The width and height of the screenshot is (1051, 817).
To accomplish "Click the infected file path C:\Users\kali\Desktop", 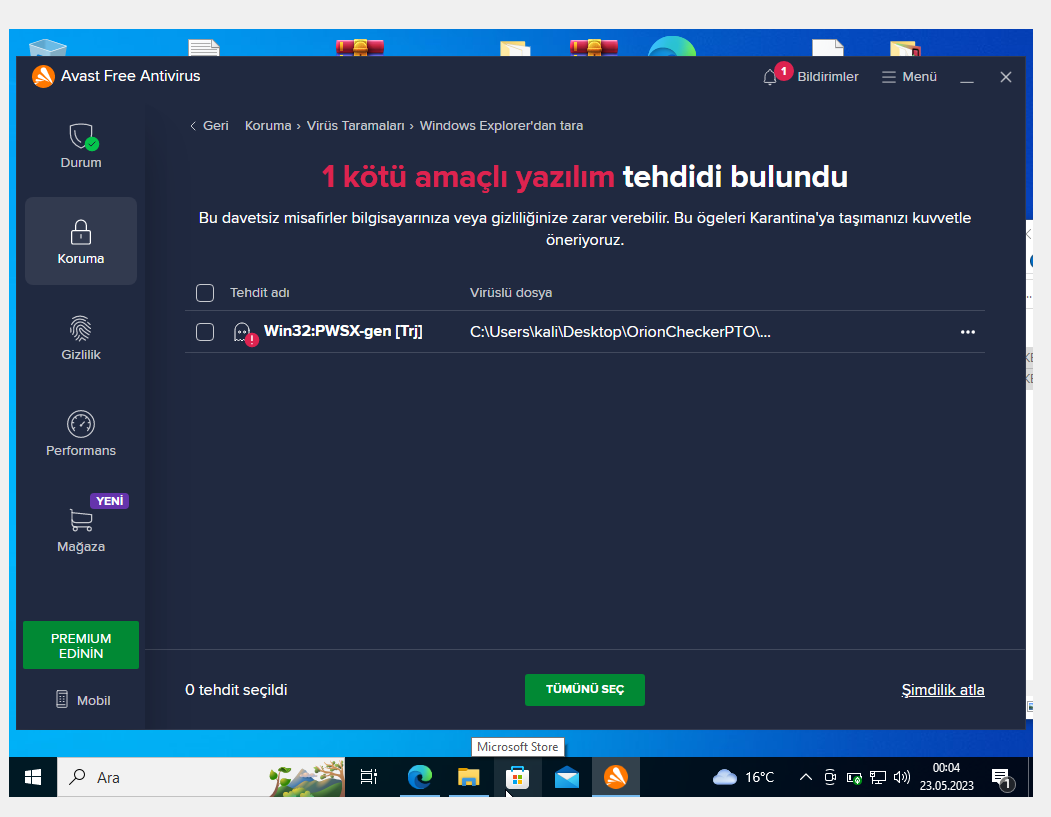I will coord(620,332).
